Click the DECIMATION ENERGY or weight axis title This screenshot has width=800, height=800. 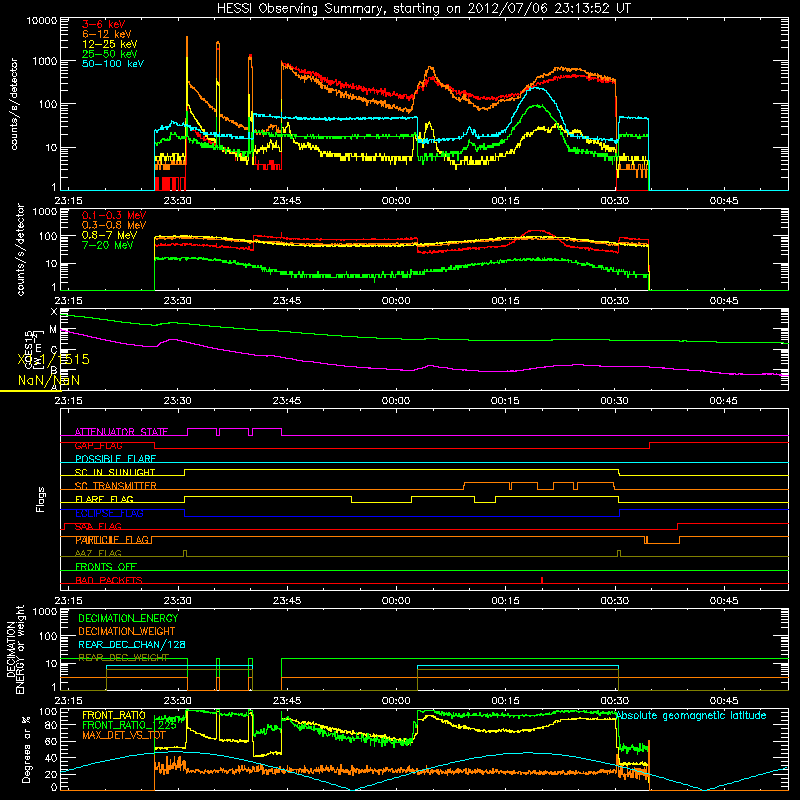pos(15,649)
